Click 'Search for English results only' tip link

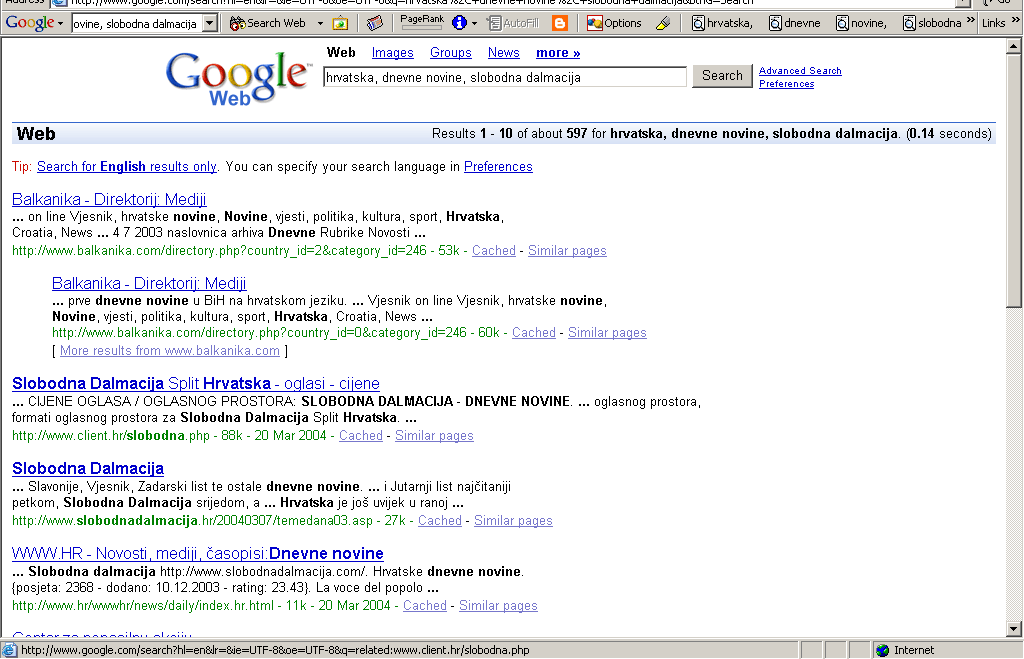(x=127, y=167)
